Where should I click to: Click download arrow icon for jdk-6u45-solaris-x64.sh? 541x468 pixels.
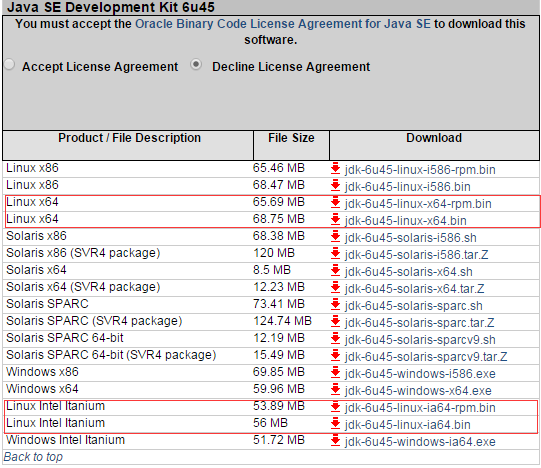[x=335, y=270]
